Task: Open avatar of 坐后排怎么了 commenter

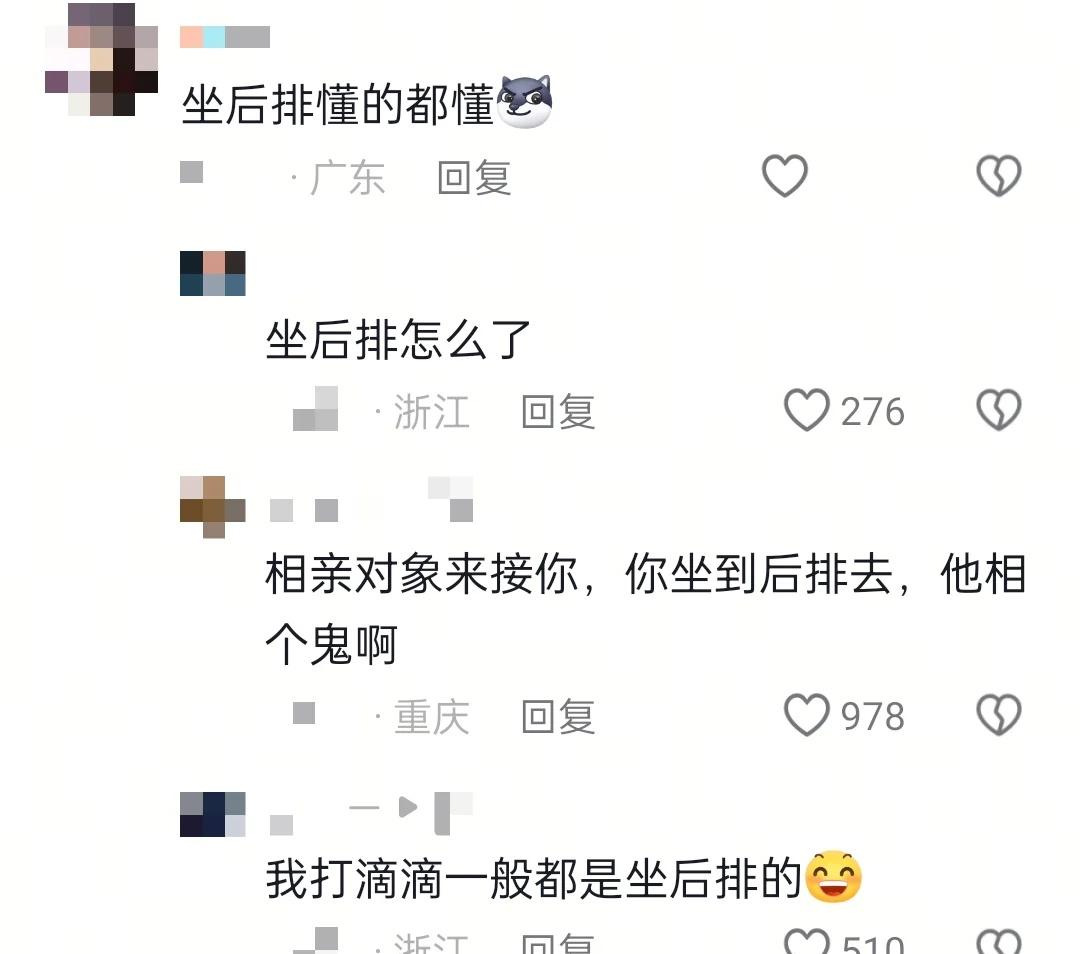Action: [x=213, y=273]
